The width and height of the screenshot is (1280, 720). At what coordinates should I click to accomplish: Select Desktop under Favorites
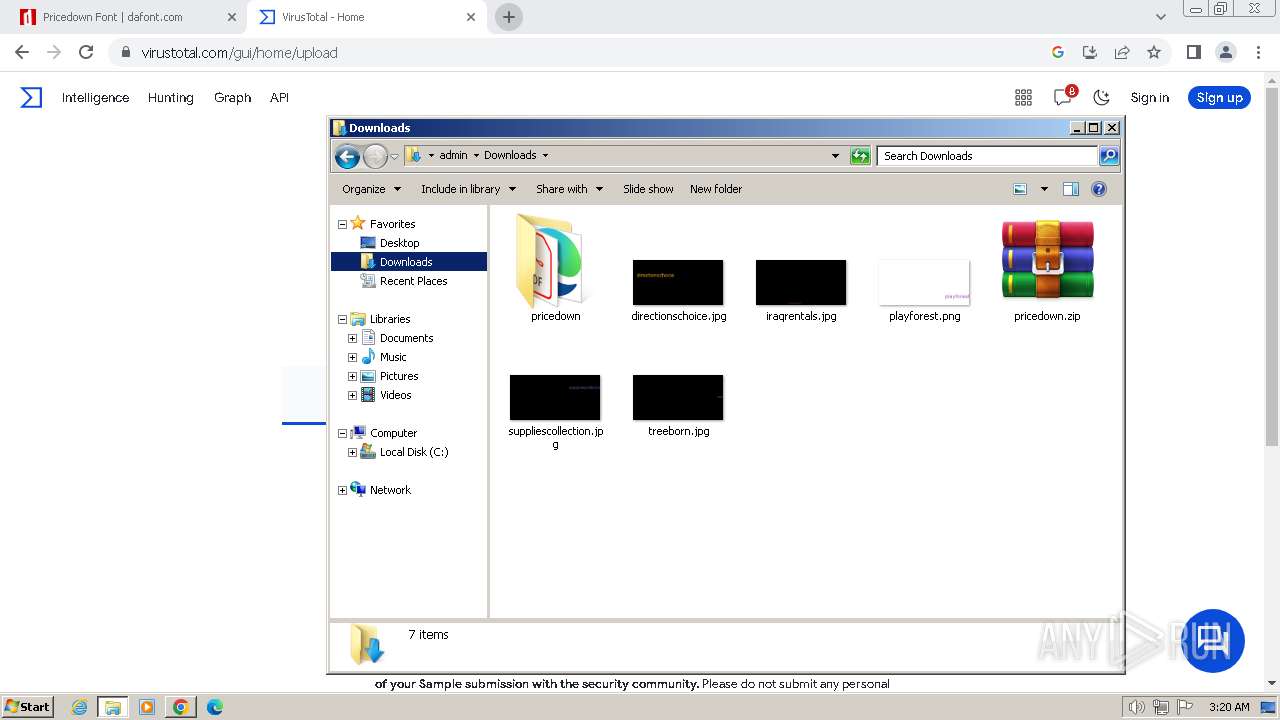[x=399, y=243]
